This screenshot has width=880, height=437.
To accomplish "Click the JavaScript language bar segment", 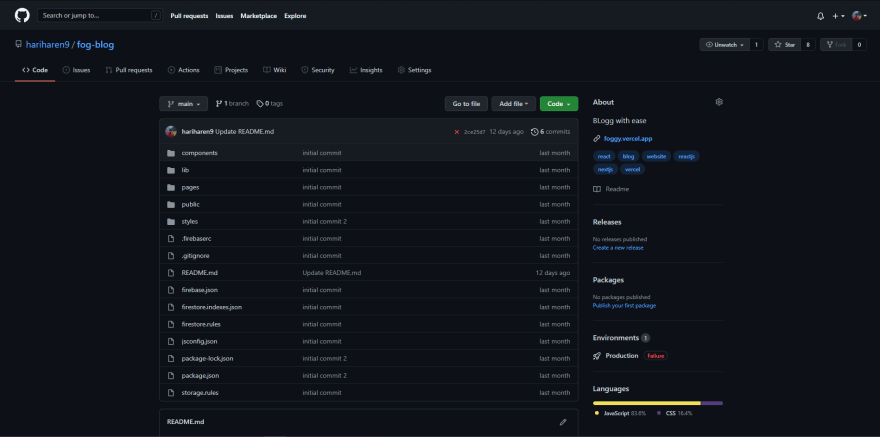I will (x=647, y=403).
